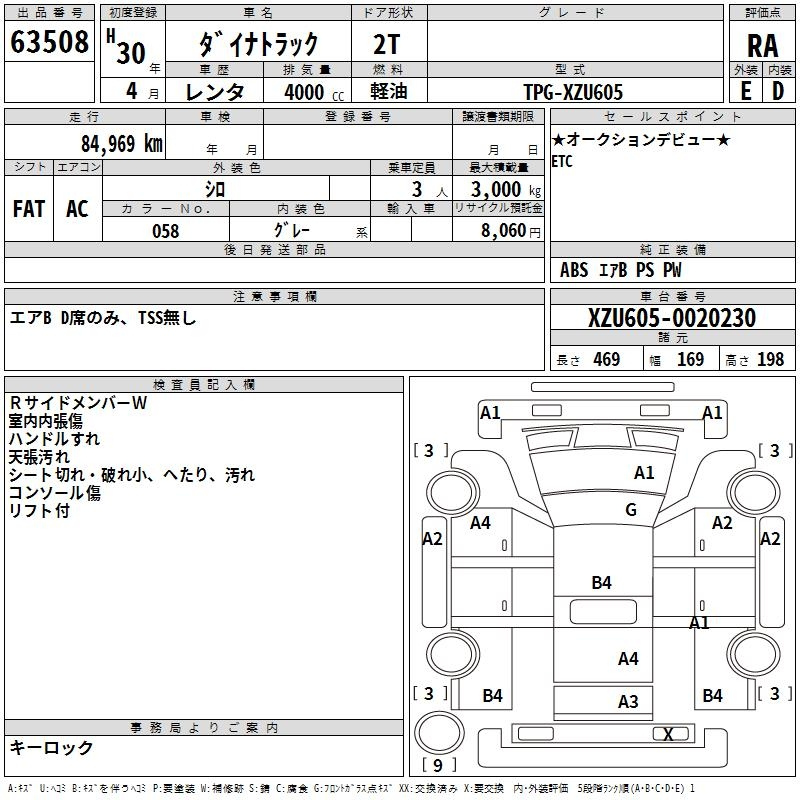This screenshot has width=800, height=800.
Task: Click the spare tire circle labeled 9
Action: click(x=439, y=732)
